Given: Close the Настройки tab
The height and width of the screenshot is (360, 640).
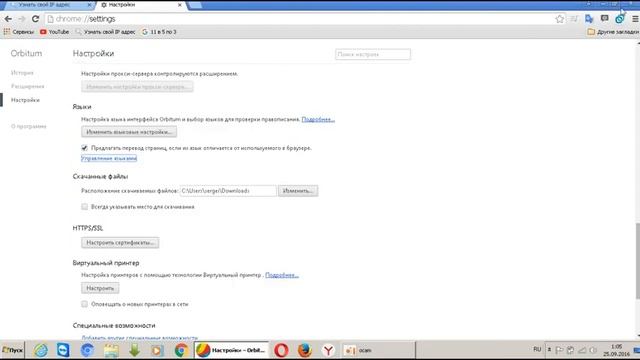Looking at the screenshot, I should 180,5.
